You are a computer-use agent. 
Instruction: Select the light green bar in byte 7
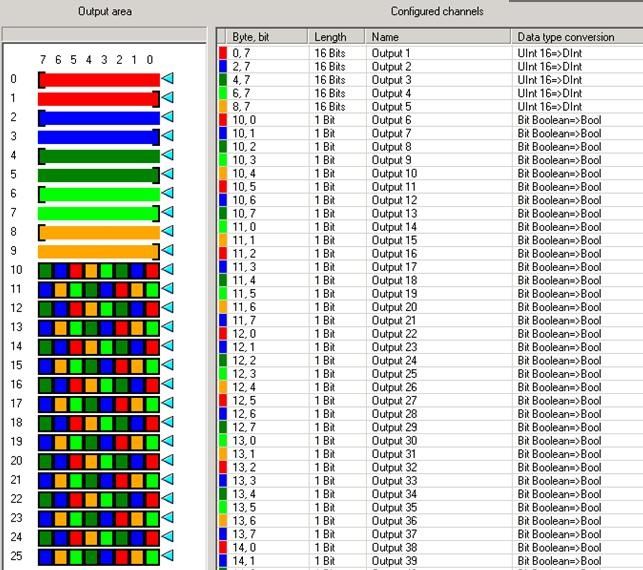99,213
